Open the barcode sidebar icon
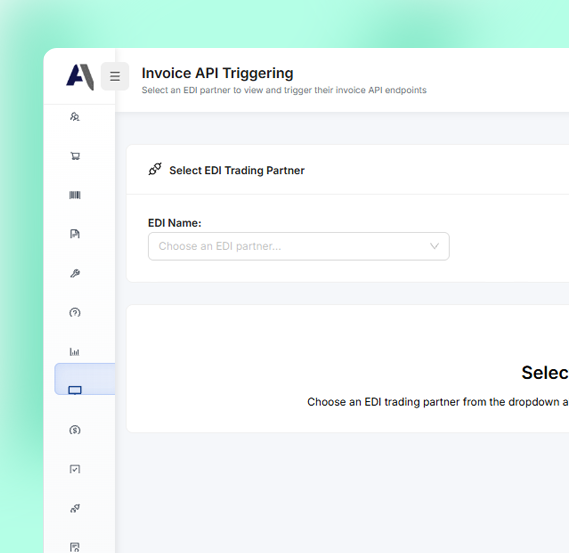Image resolution: width=569 pixels, height=553 pixels. click(x=75, y=195)
